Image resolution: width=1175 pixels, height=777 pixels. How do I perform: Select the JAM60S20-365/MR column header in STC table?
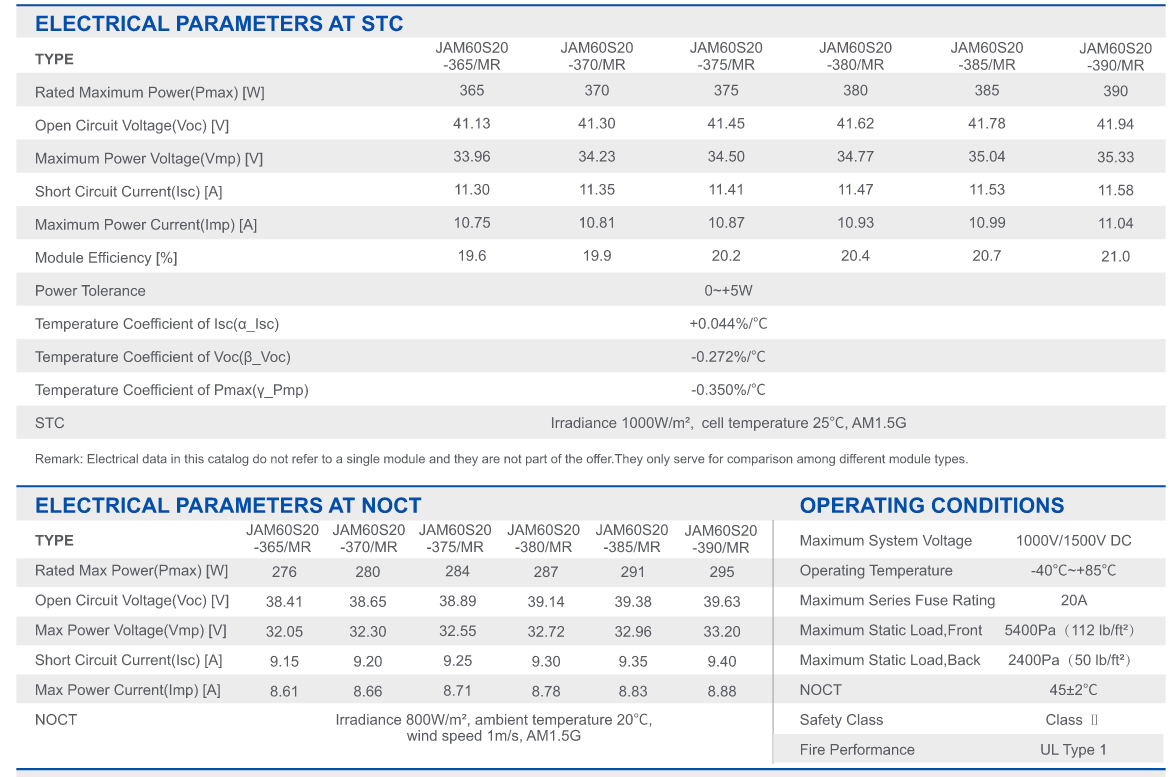tap(471, 56)
